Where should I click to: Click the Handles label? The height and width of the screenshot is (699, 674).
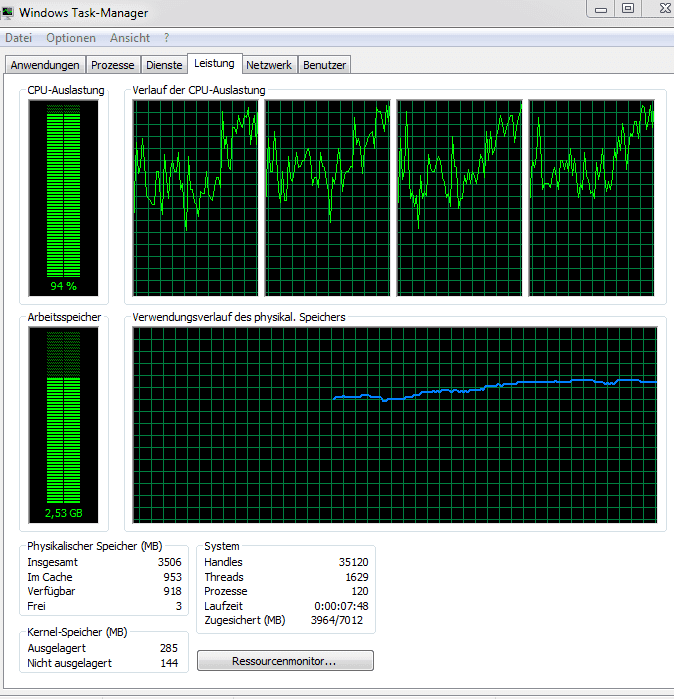(223, 562)
